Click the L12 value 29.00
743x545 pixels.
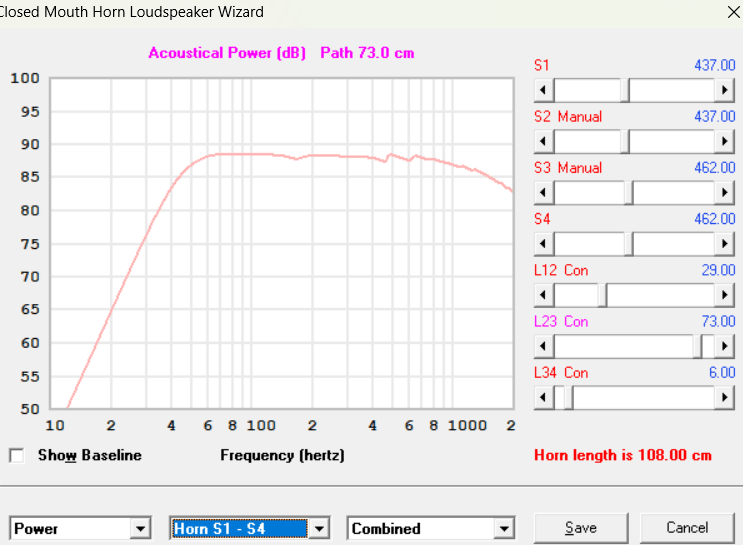(718, 270)
